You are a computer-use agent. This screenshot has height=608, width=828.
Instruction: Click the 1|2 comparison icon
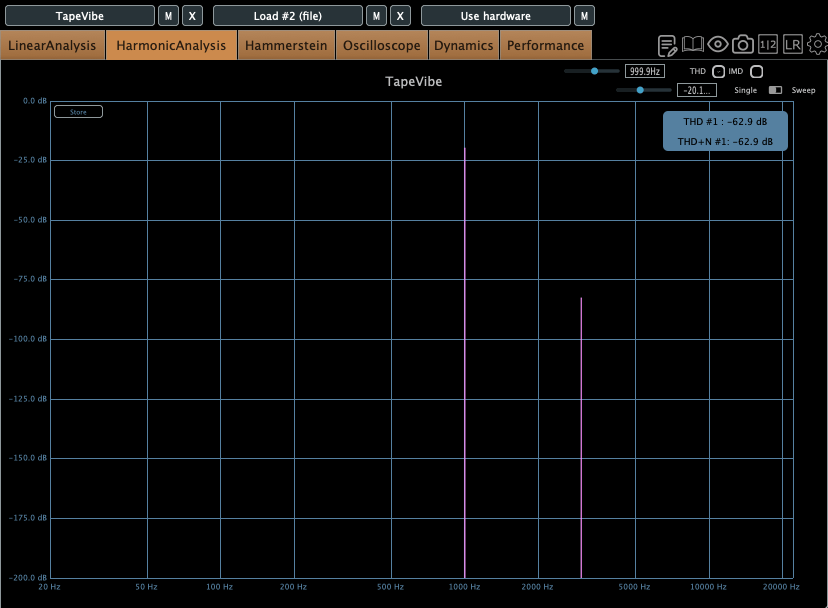tap(768, 45)
